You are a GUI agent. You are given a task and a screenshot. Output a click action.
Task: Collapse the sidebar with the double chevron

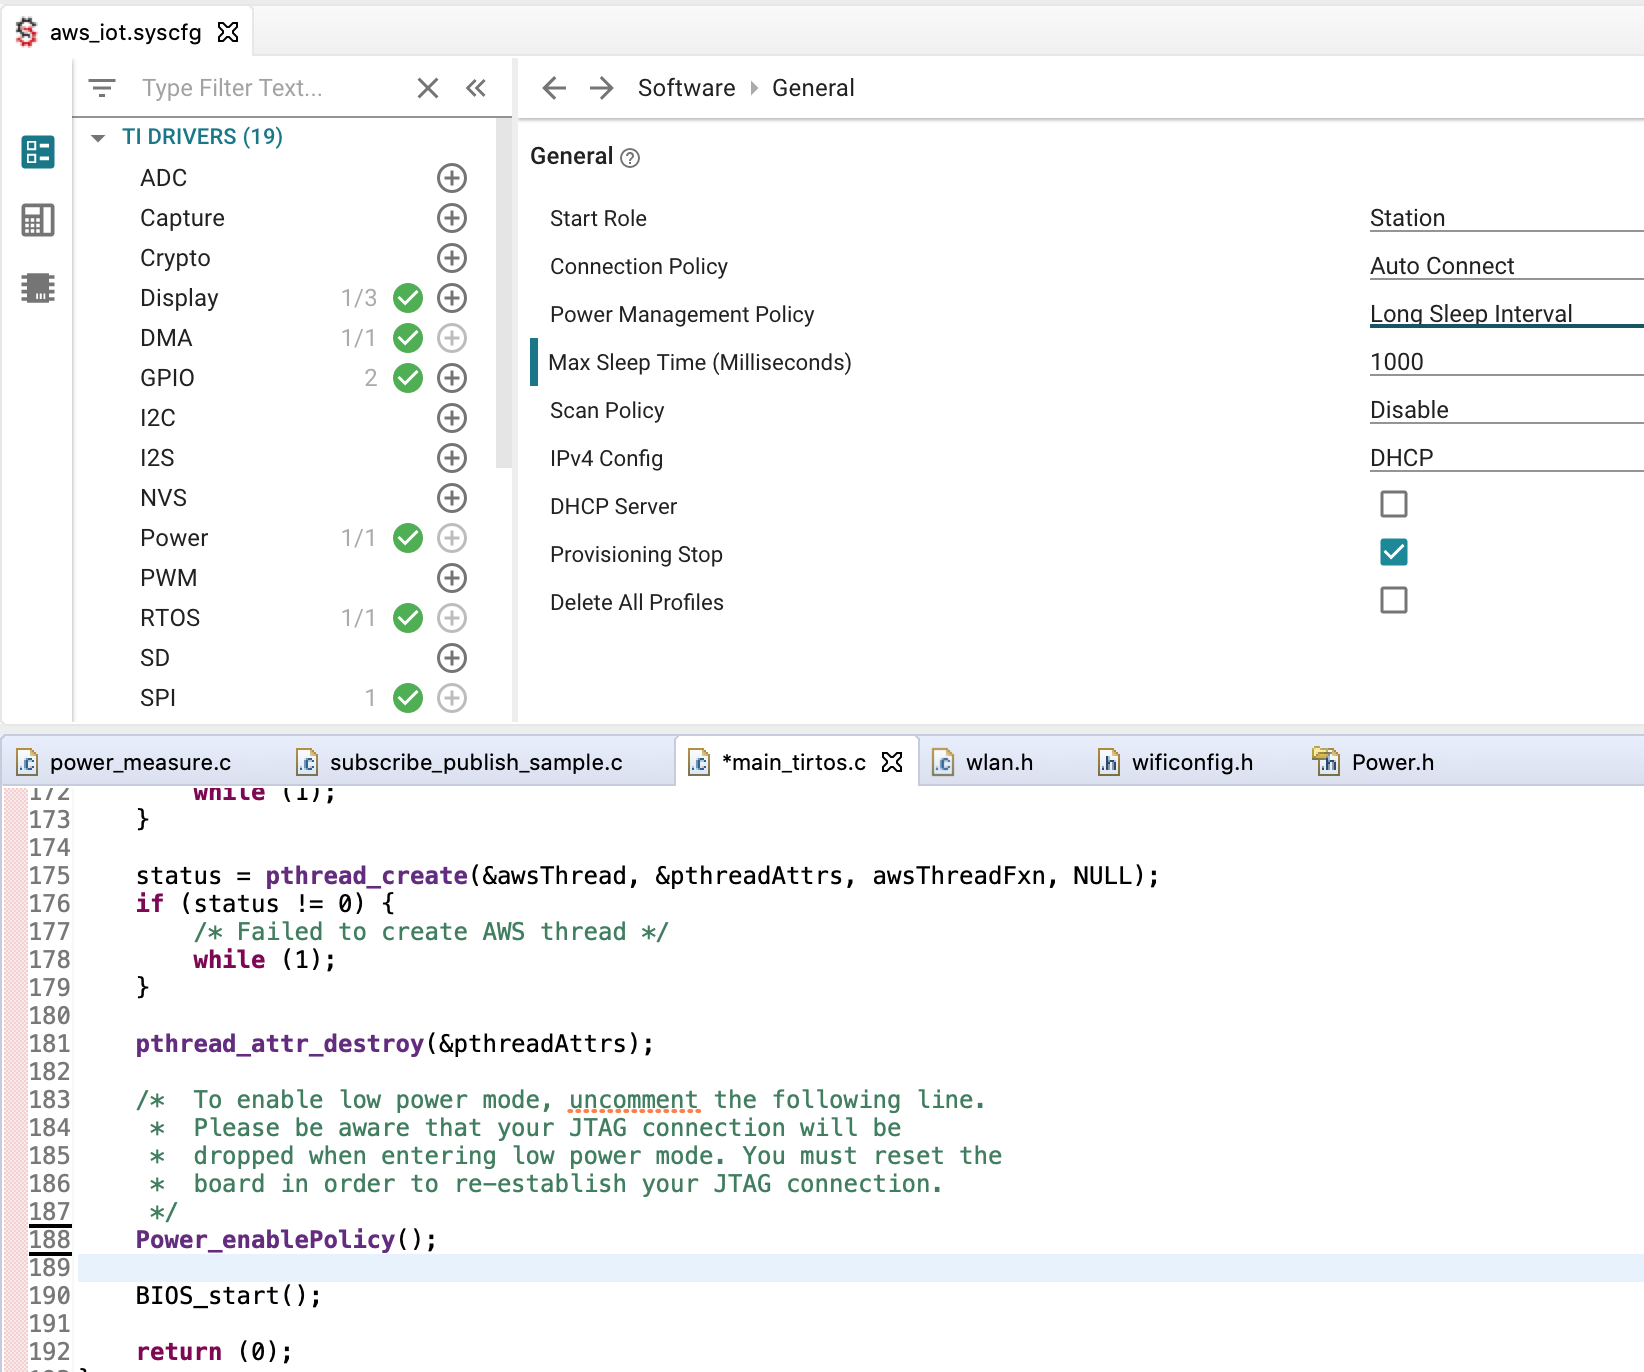click(x=476, y=88)
